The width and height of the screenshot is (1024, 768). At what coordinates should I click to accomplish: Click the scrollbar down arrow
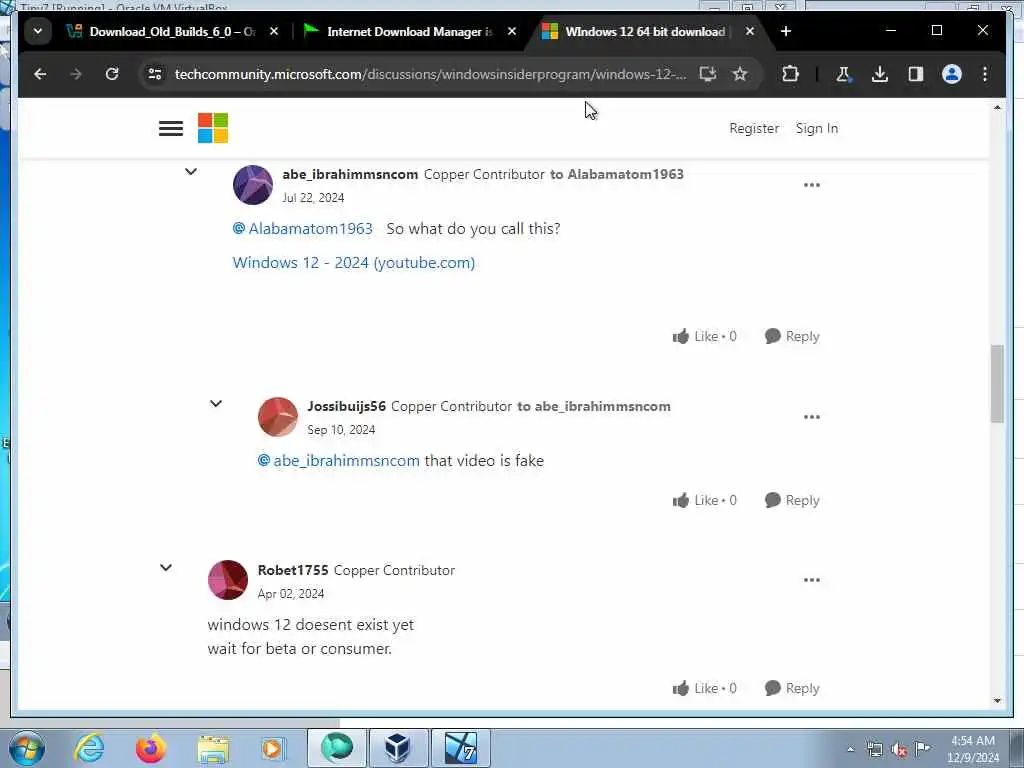[x=997, y=701]
